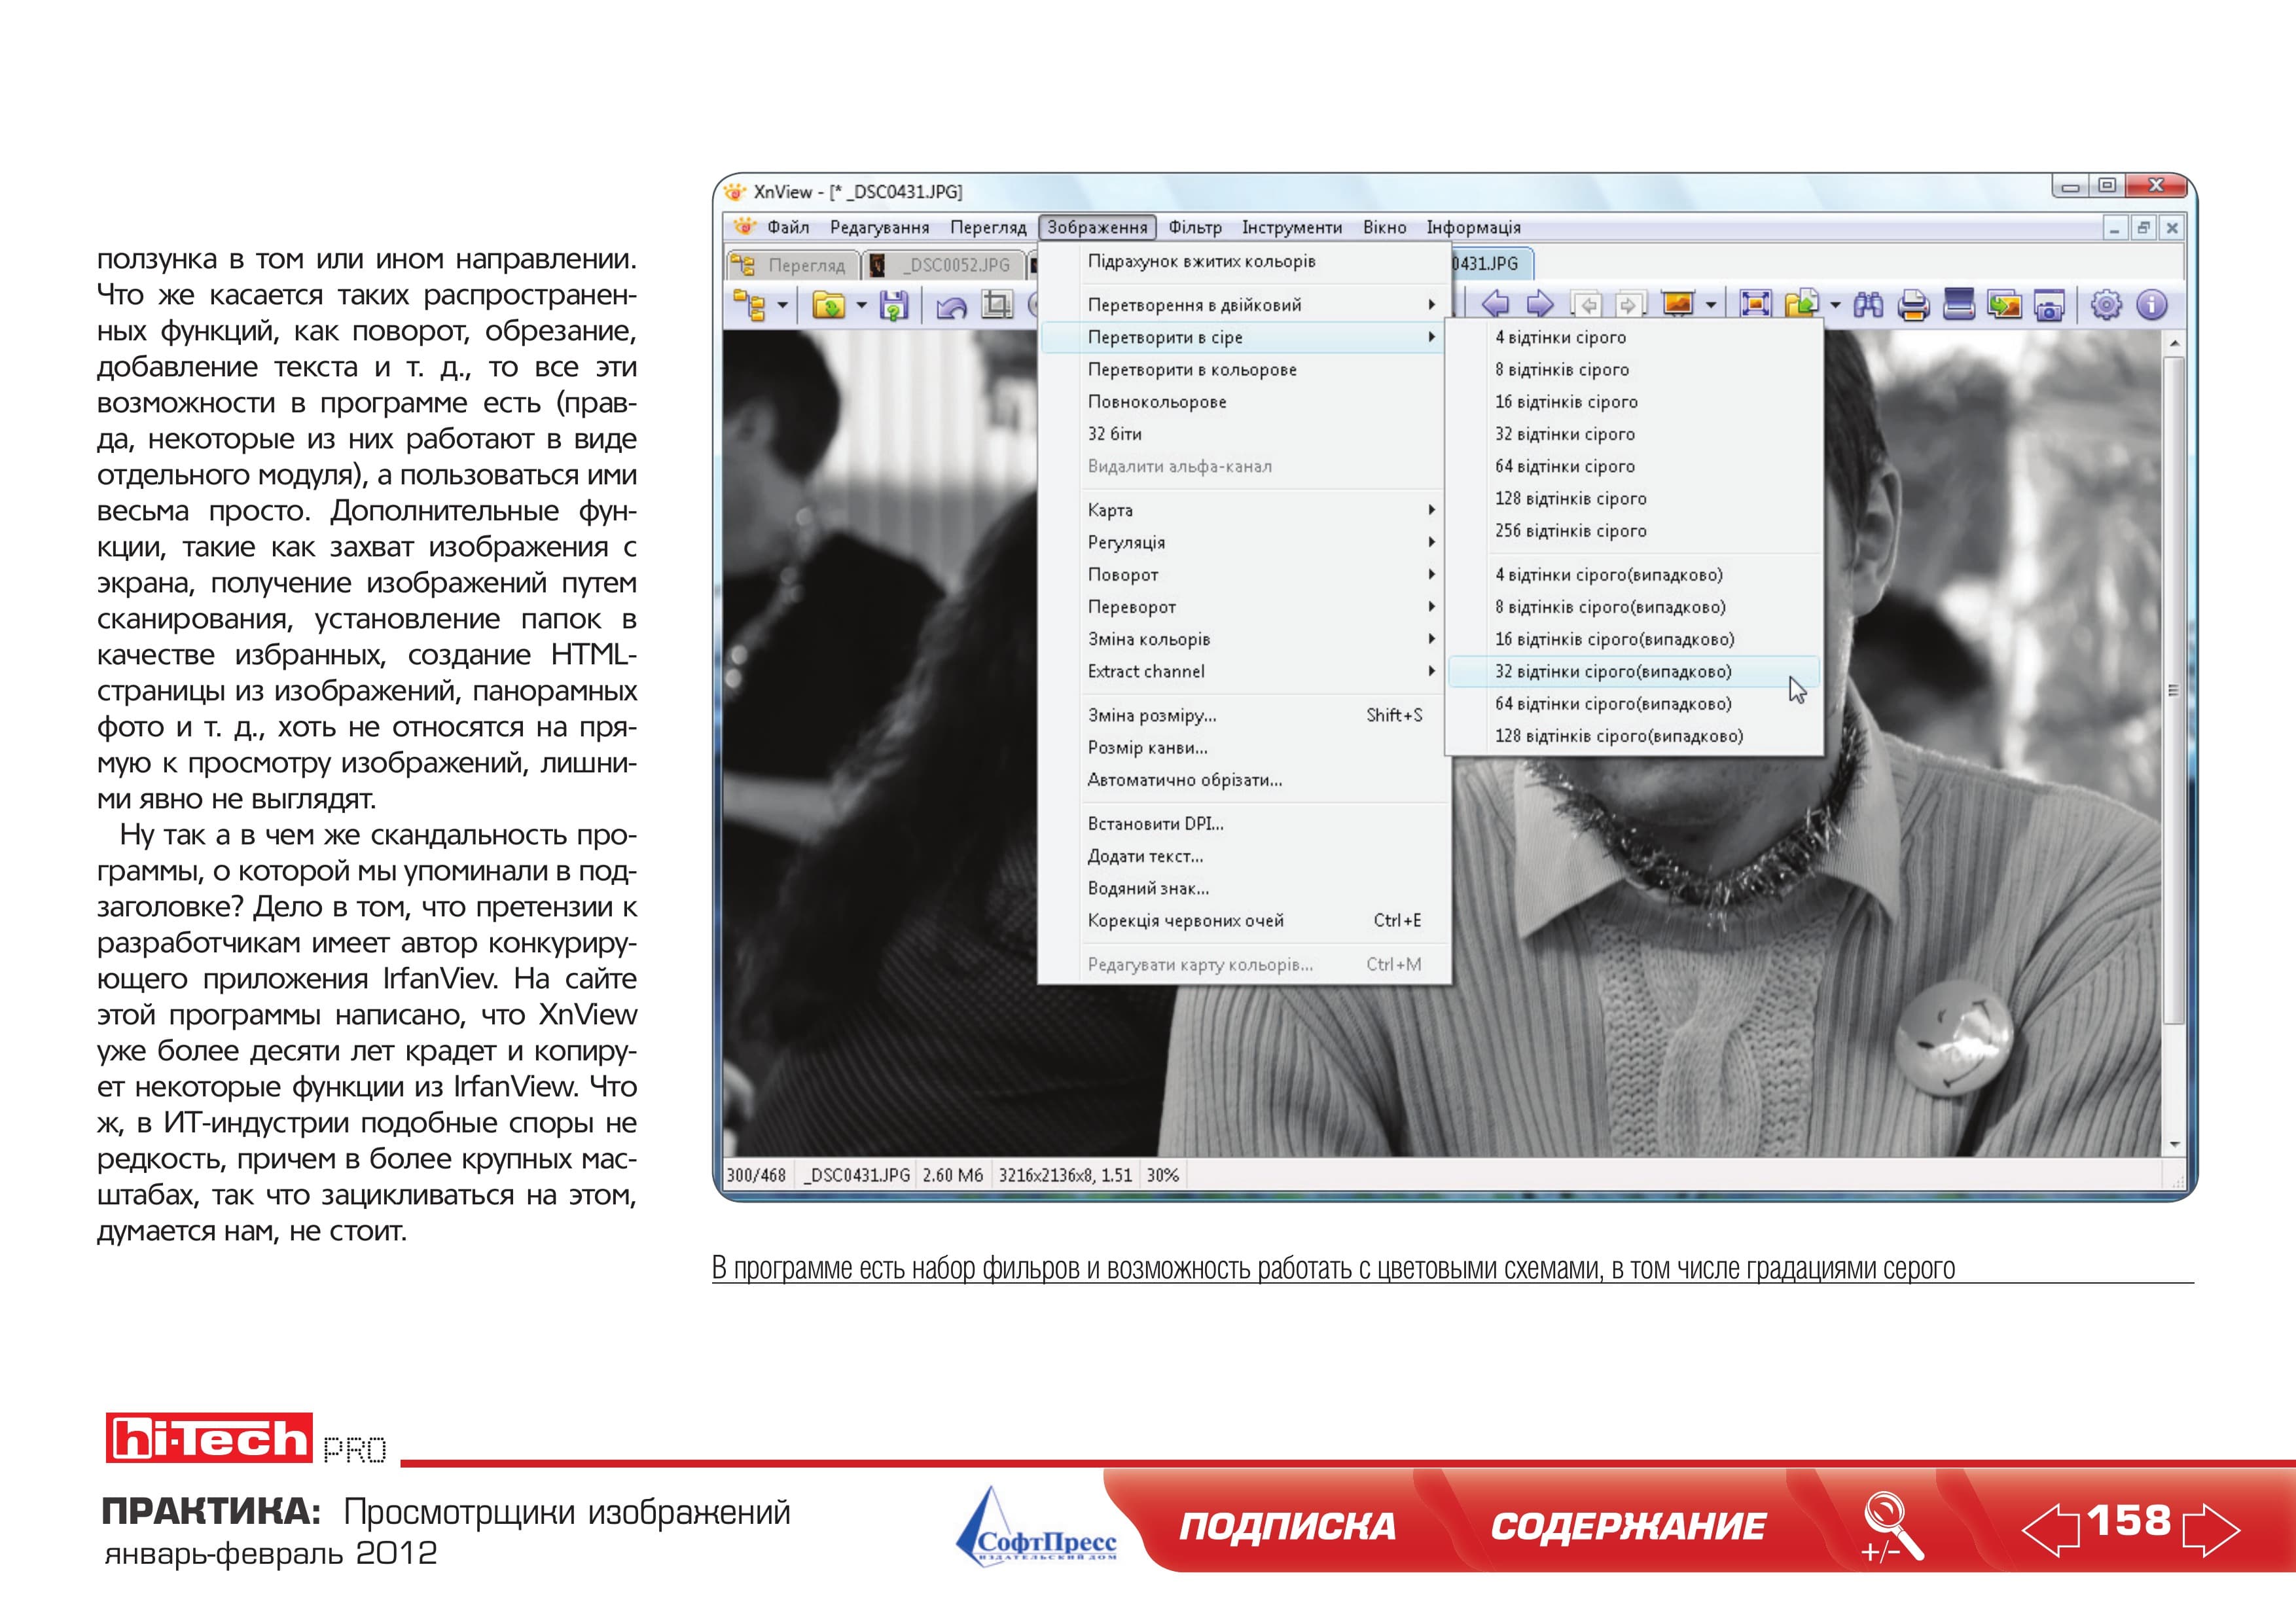Screen dimensions: 2296x1624
Task: Open options with the gear icon
Action: pos(2106,304)
